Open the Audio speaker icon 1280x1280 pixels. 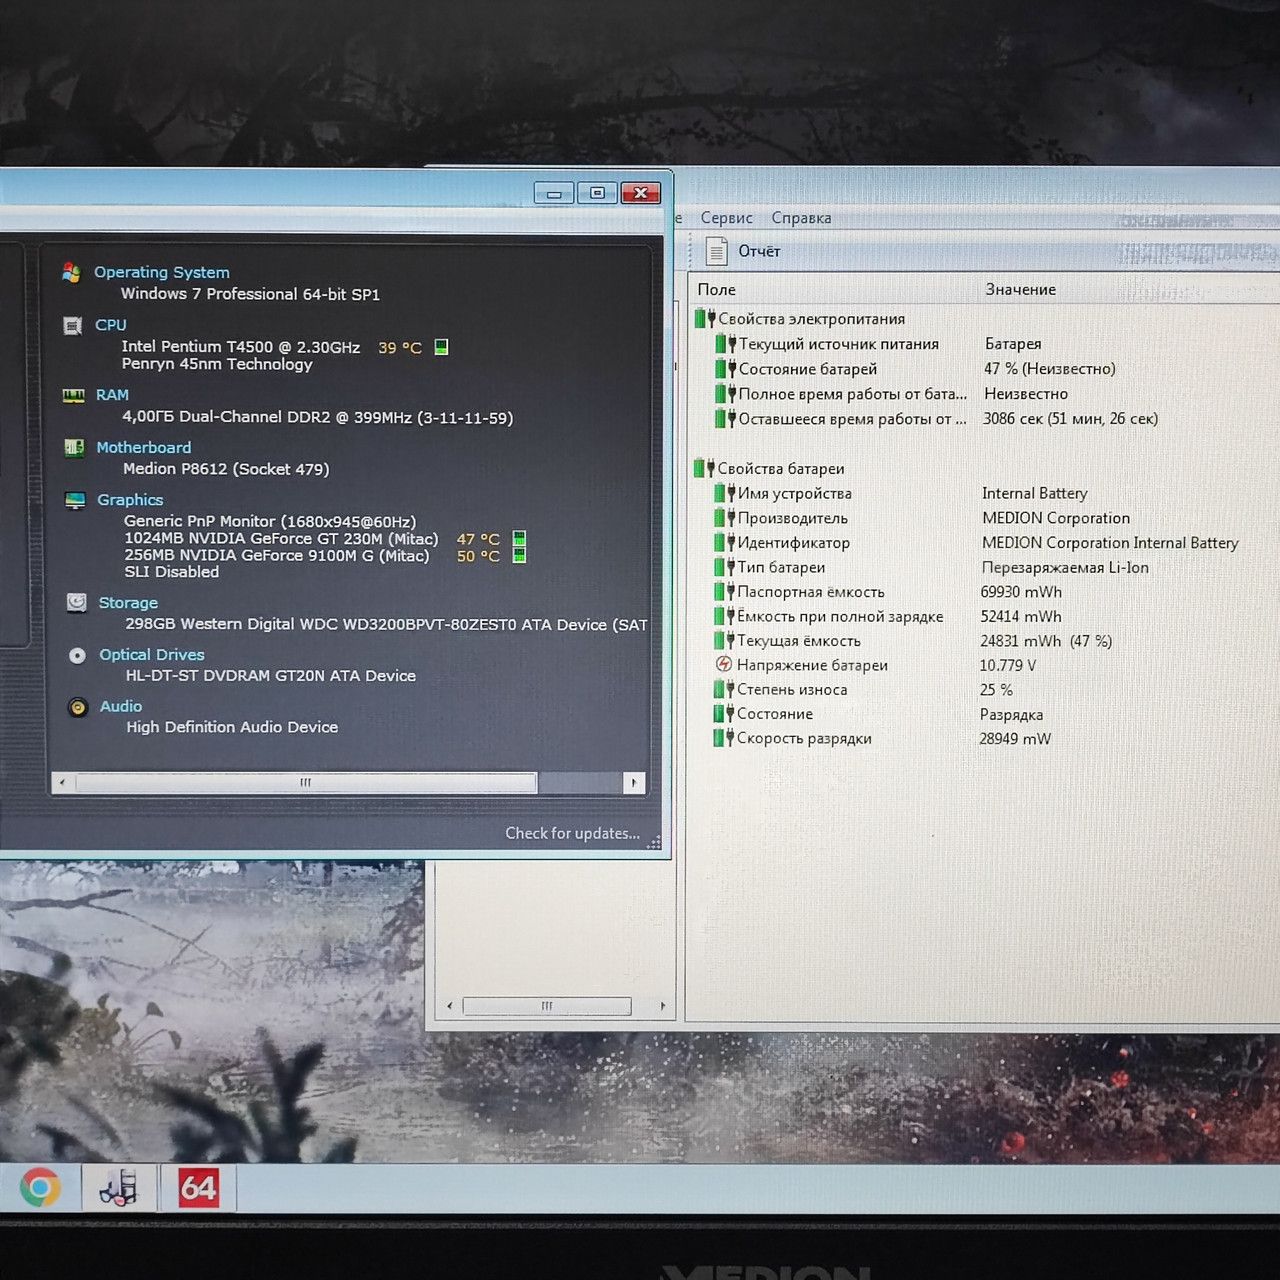77,707
